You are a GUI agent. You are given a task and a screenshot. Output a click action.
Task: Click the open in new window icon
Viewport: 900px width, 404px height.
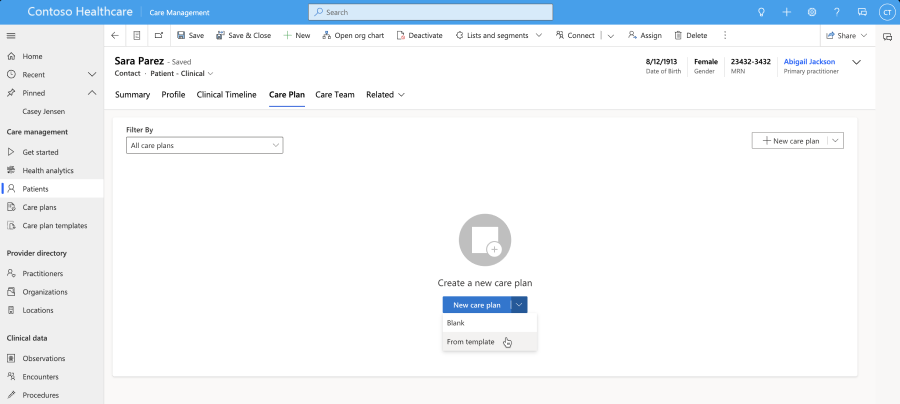tap(158, 35)
